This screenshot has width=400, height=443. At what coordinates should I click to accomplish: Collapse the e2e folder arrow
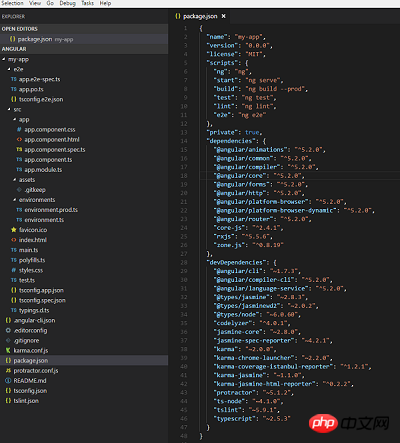click(9, 69)
